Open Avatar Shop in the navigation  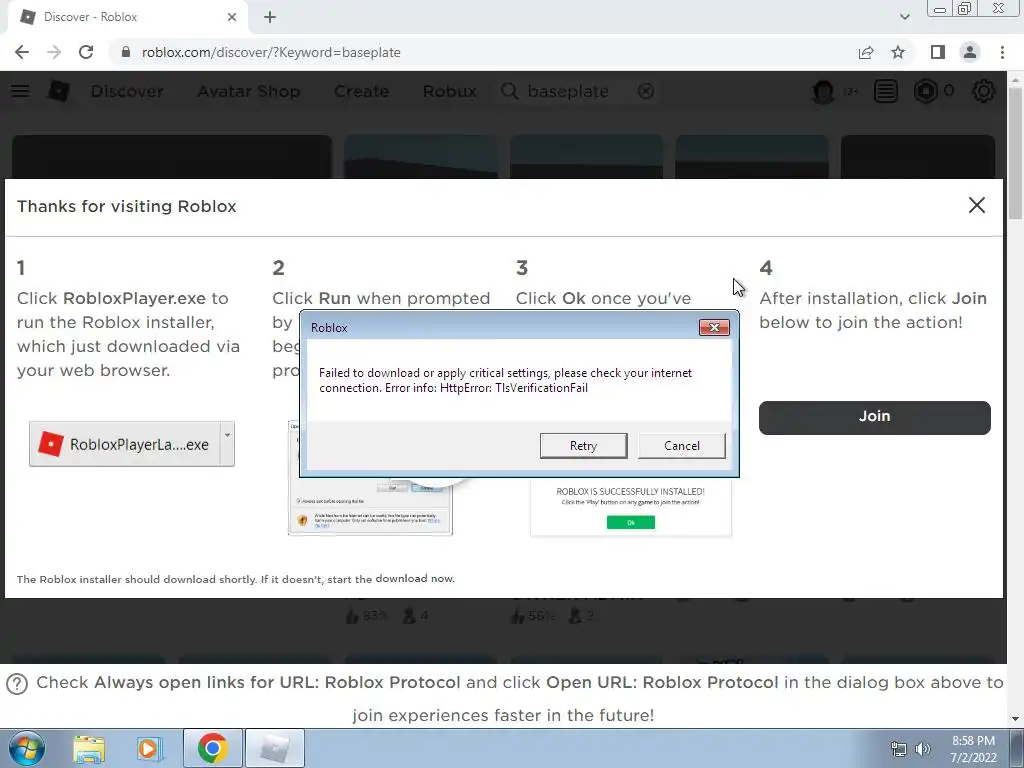tap(248, 91)
